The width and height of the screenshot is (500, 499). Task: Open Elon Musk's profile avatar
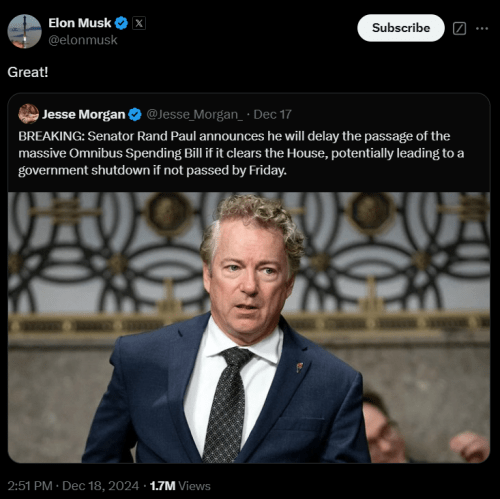coord(24,31)
